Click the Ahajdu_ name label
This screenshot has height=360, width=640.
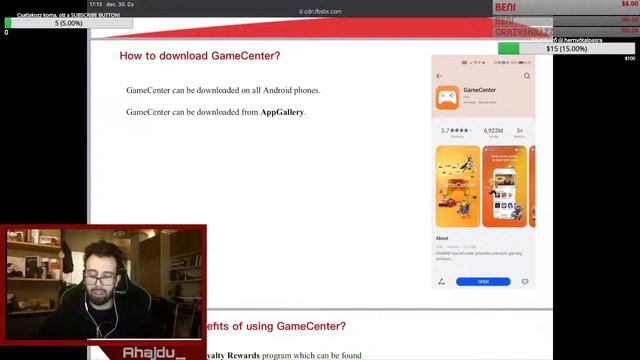[x=154, y=352]
